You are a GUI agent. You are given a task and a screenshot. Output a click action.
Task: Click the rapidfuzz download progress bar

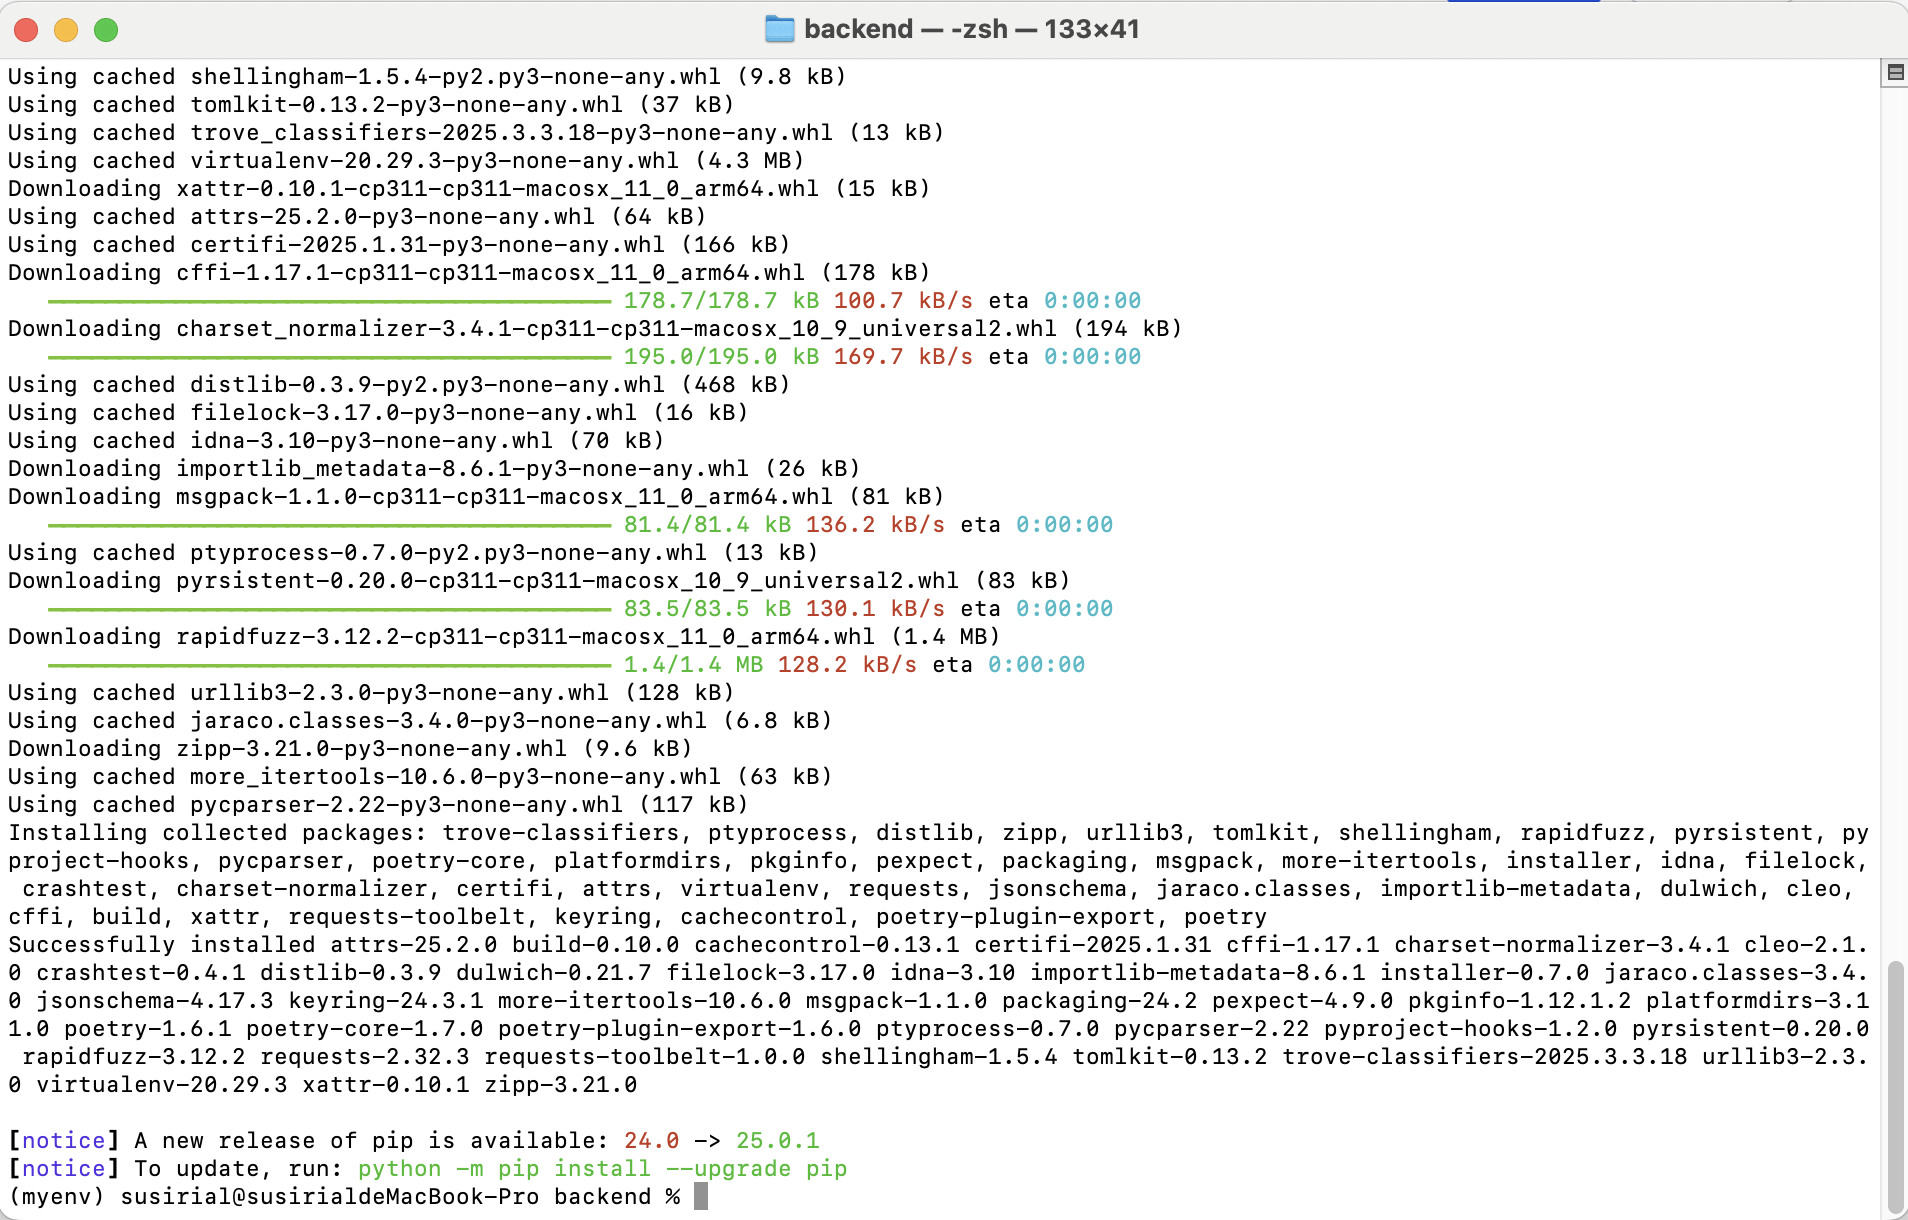[329, 665]
